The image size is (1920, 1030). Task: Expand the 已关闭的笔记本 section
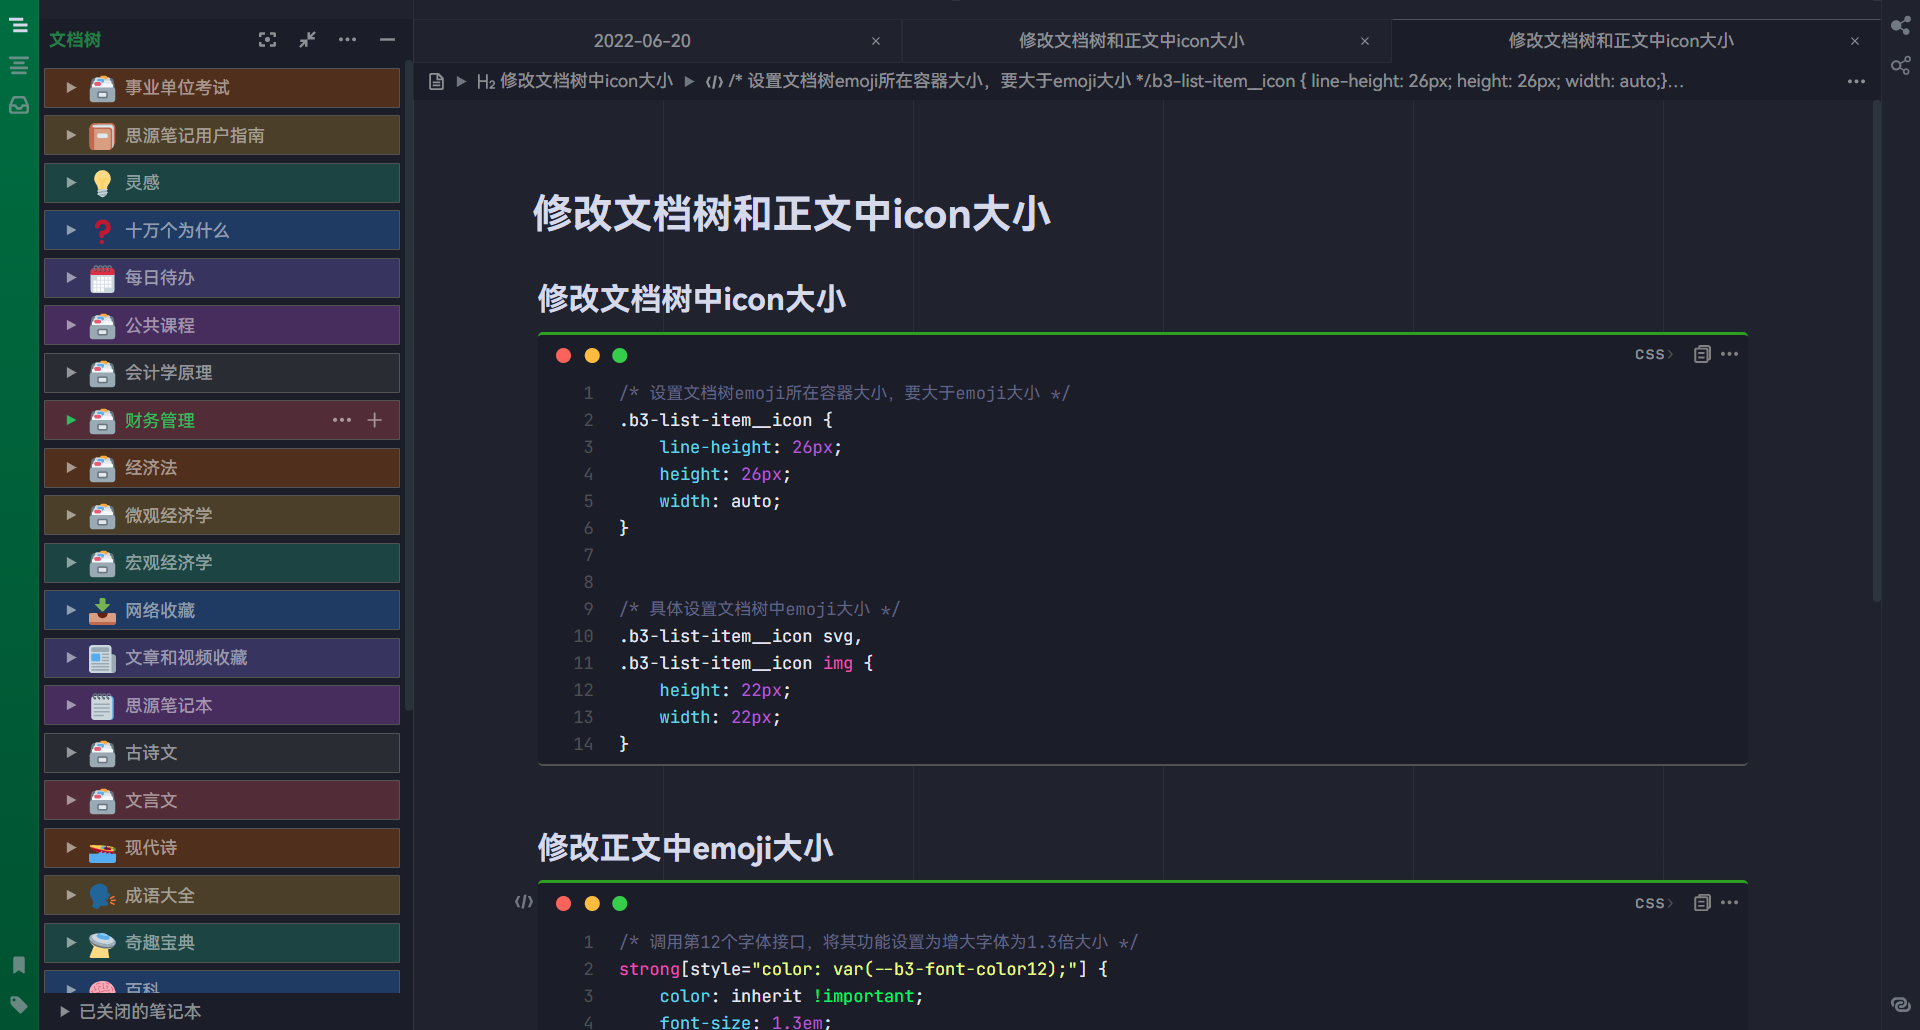[x=65, y=1011]
